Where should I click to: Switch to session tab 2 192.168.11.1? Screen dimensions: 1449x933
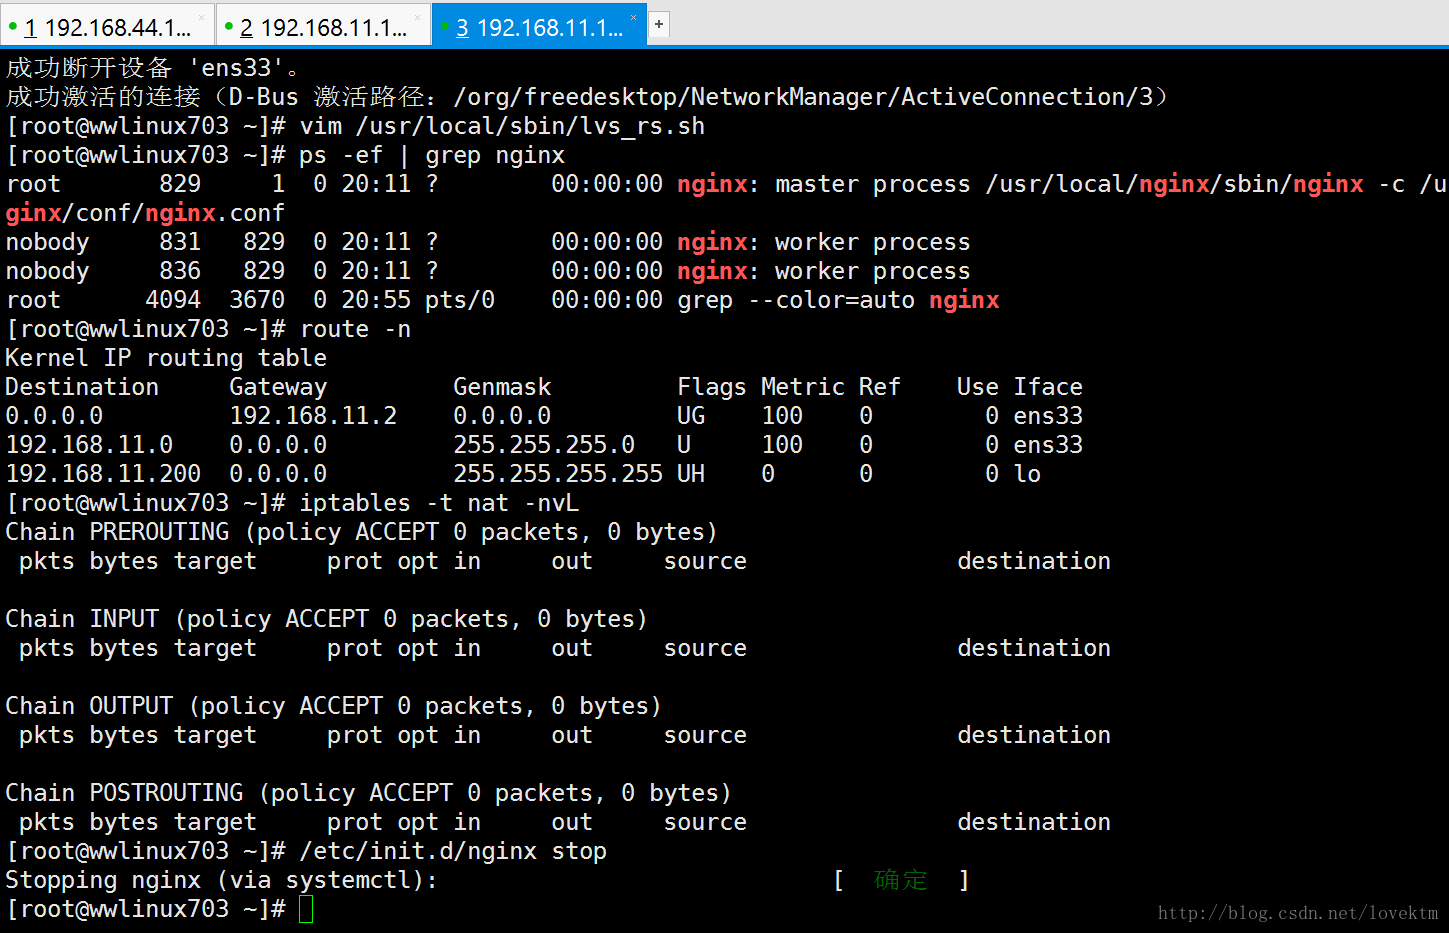point(323,27)
